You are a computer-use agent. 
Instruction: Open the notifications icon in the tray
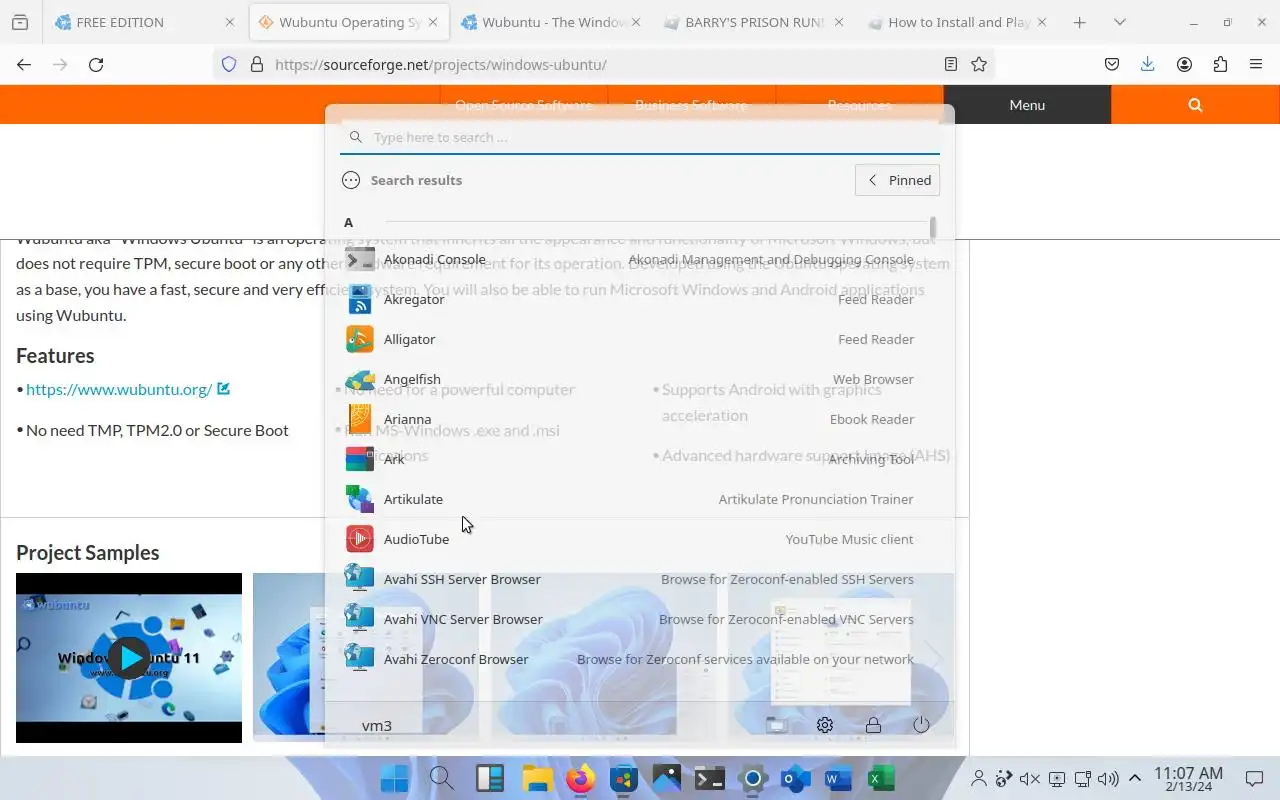(1254, 779)
